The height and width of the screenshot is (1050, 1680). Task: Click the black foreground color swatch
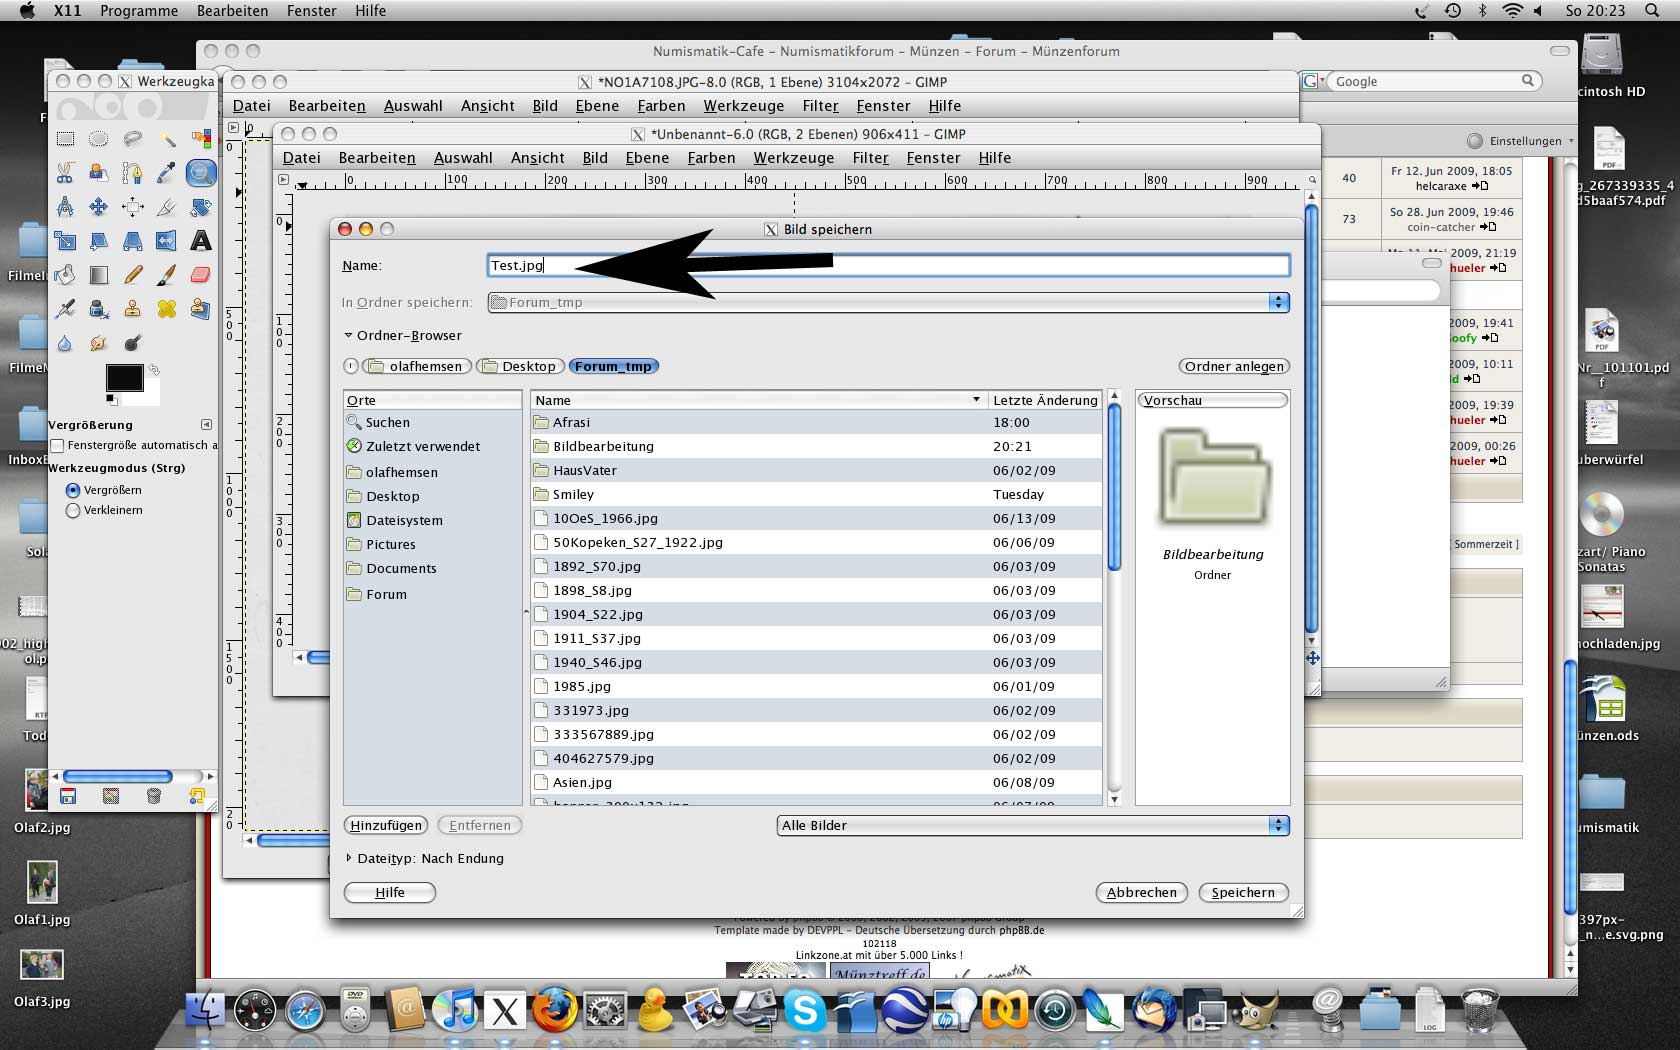point(123,378)
